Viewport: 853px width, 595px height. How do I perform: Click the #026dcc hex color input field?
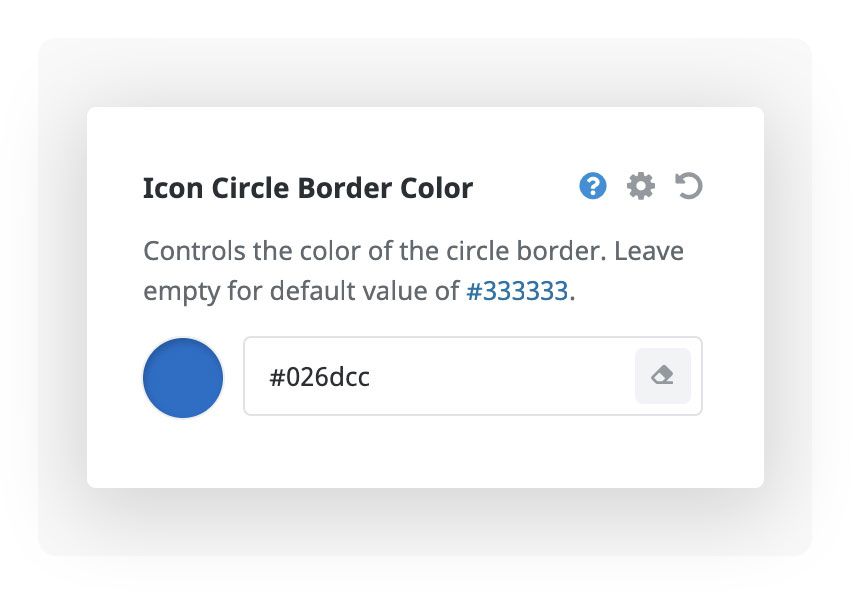point(440,377)
